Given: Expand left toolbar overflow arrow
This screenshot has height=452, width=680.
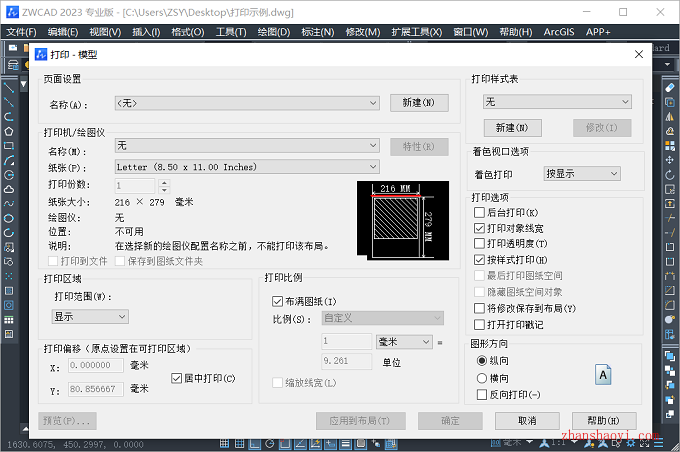Looking at the screenshot, I should pyautogui.click(x=23, y=84).
